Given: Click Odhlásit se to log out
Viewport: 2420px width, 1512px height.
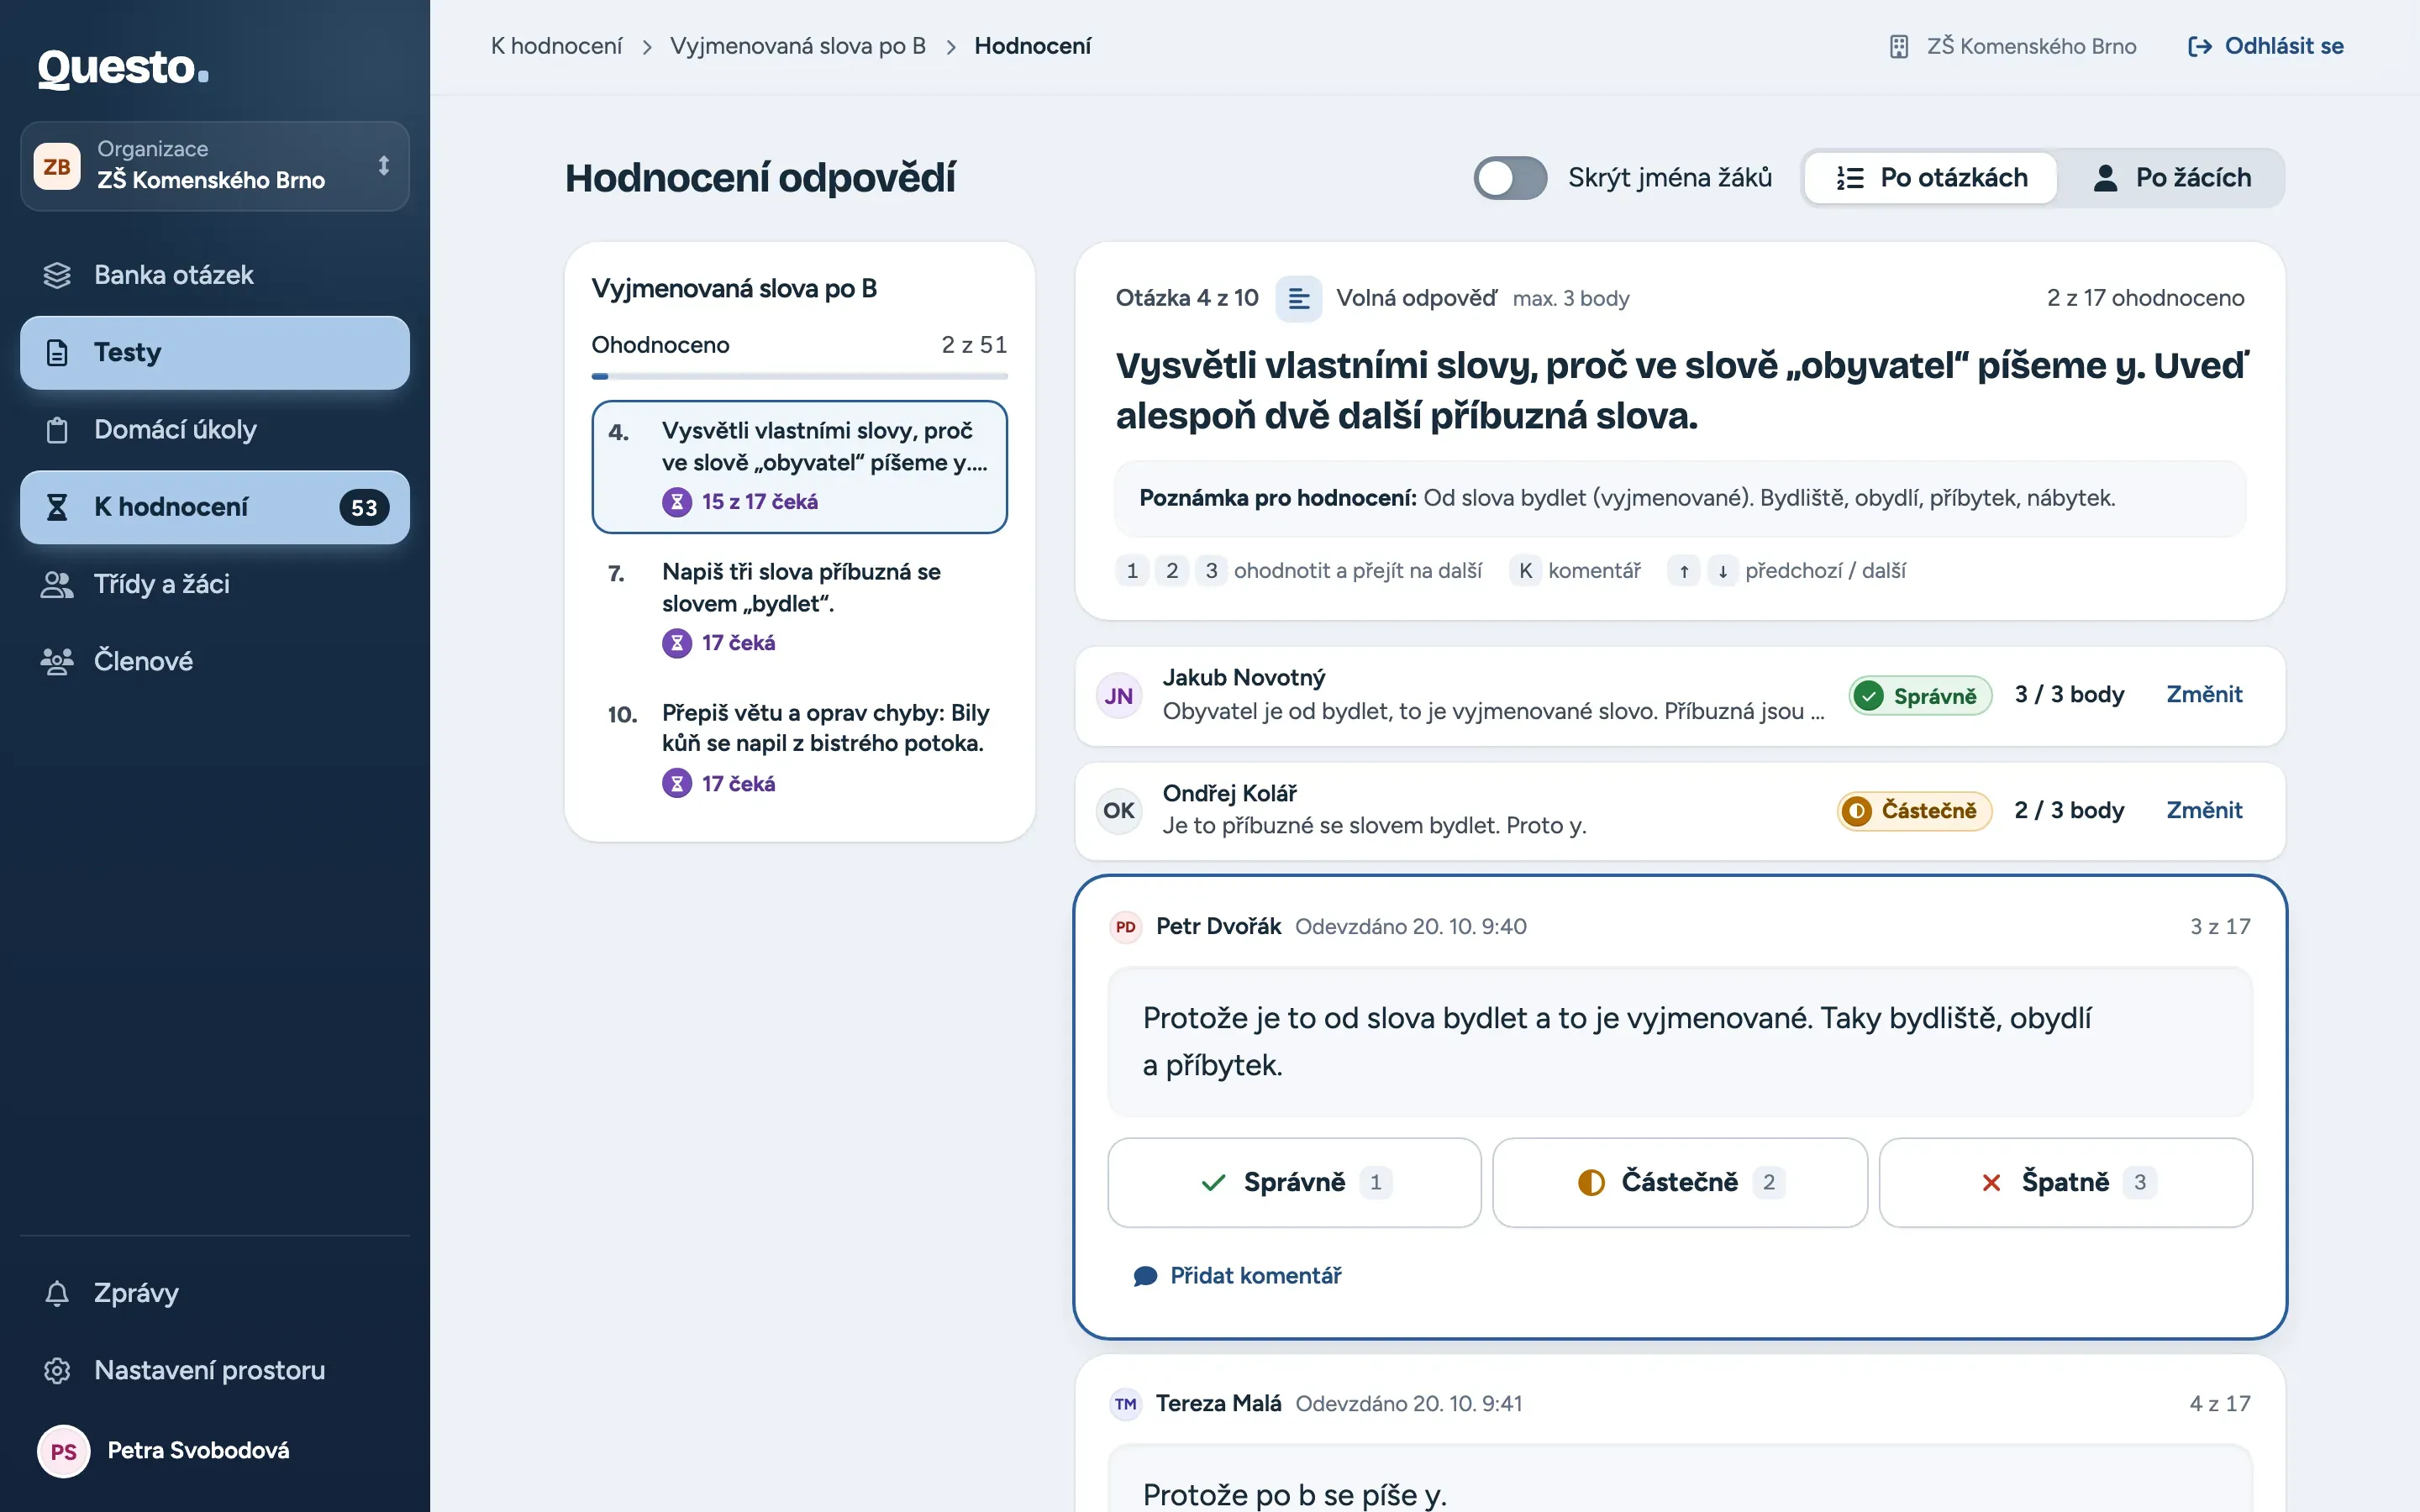Looking at the screenshot, I should coord(2265,46).
